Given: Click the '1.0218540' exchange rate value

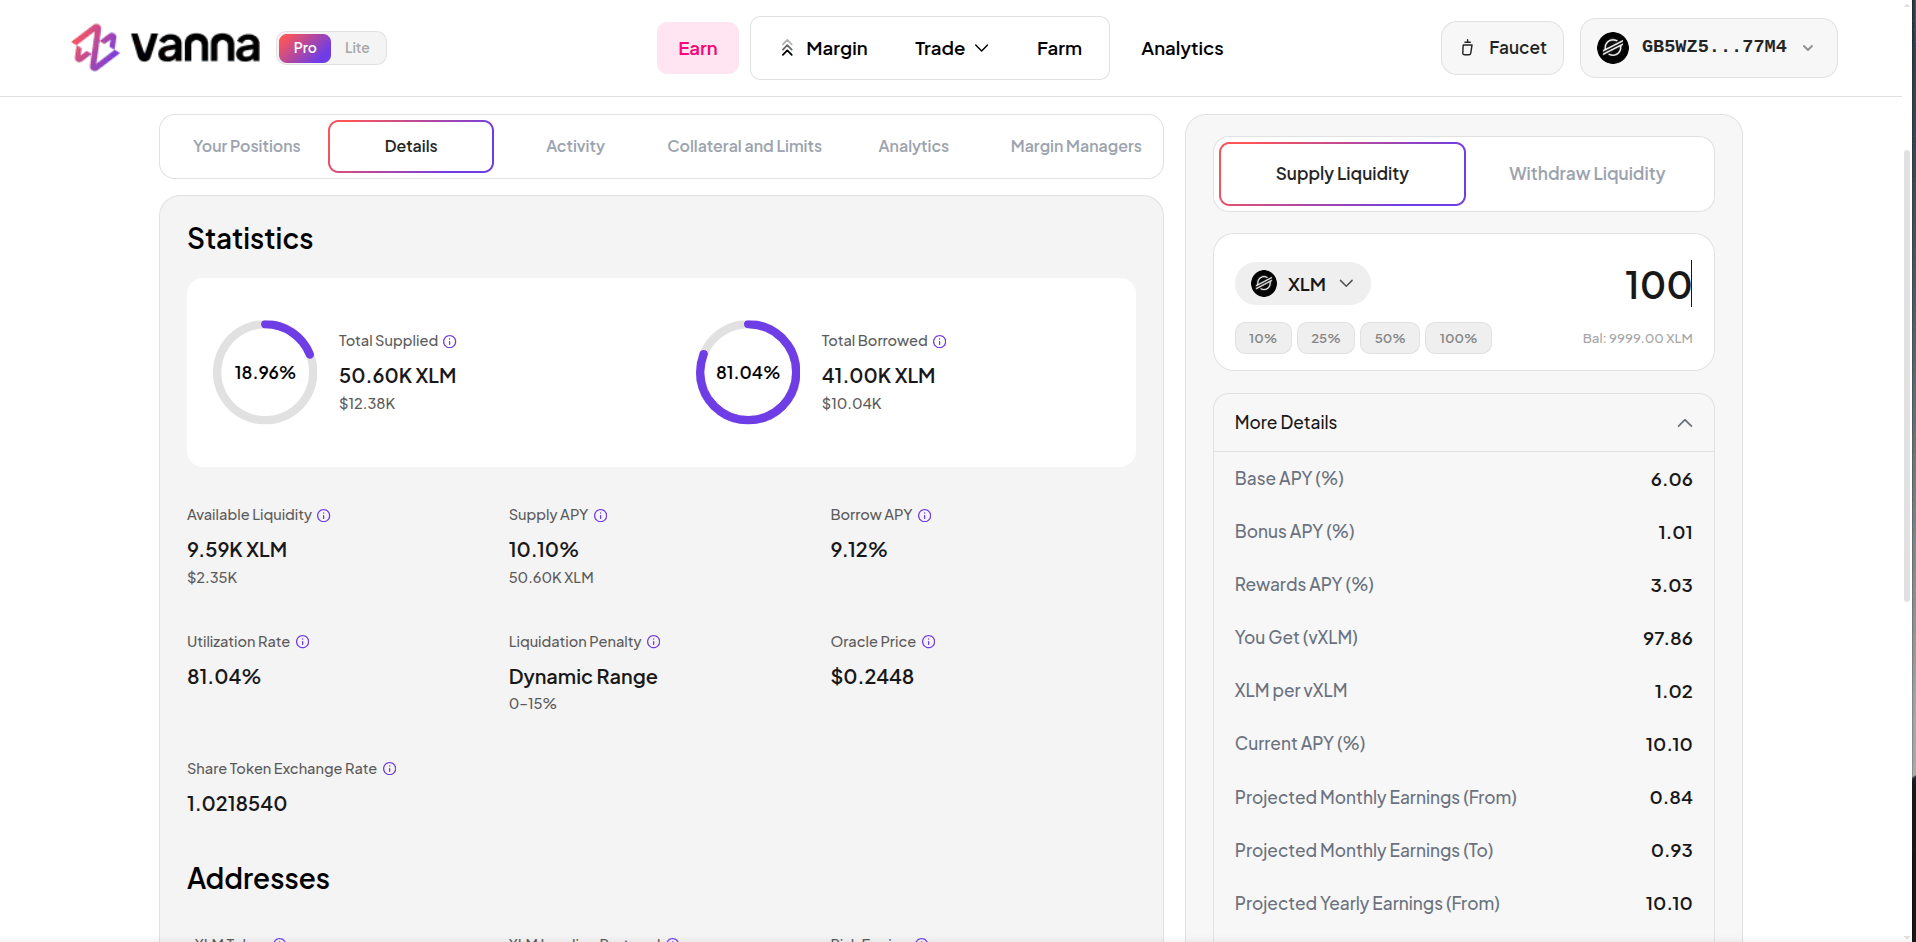Looking at the screenshot, I should 237,804.
